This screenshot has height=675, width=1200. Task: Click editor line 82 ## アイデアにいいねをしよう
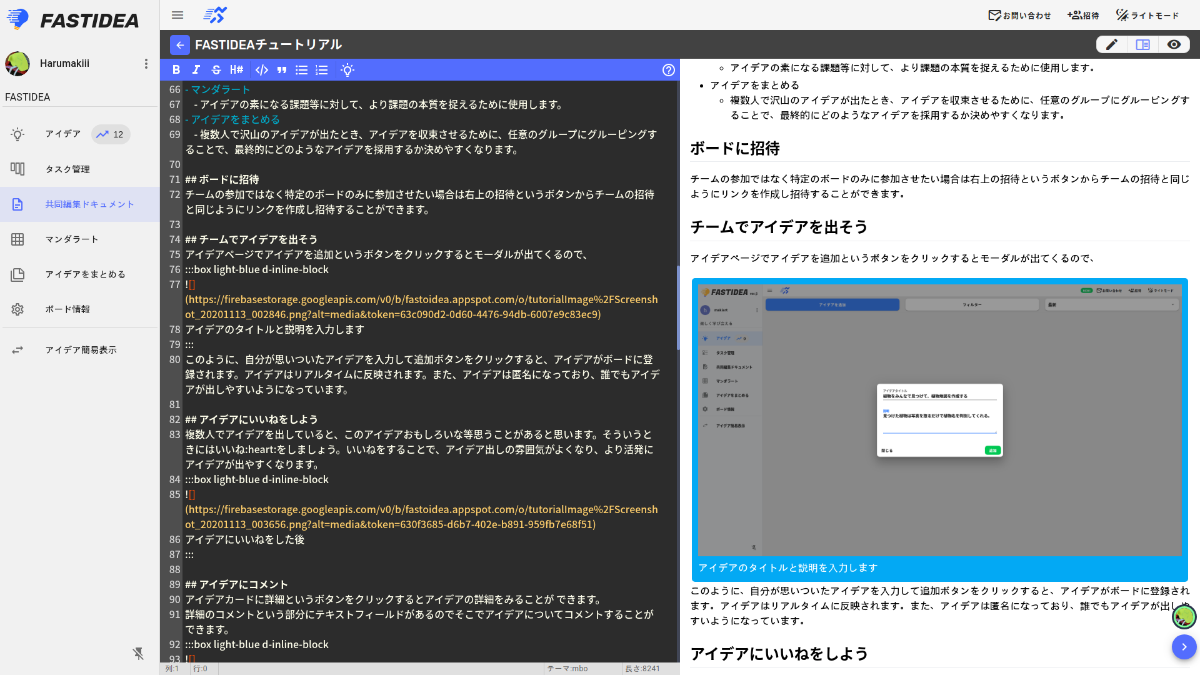[x=251, y=419]
